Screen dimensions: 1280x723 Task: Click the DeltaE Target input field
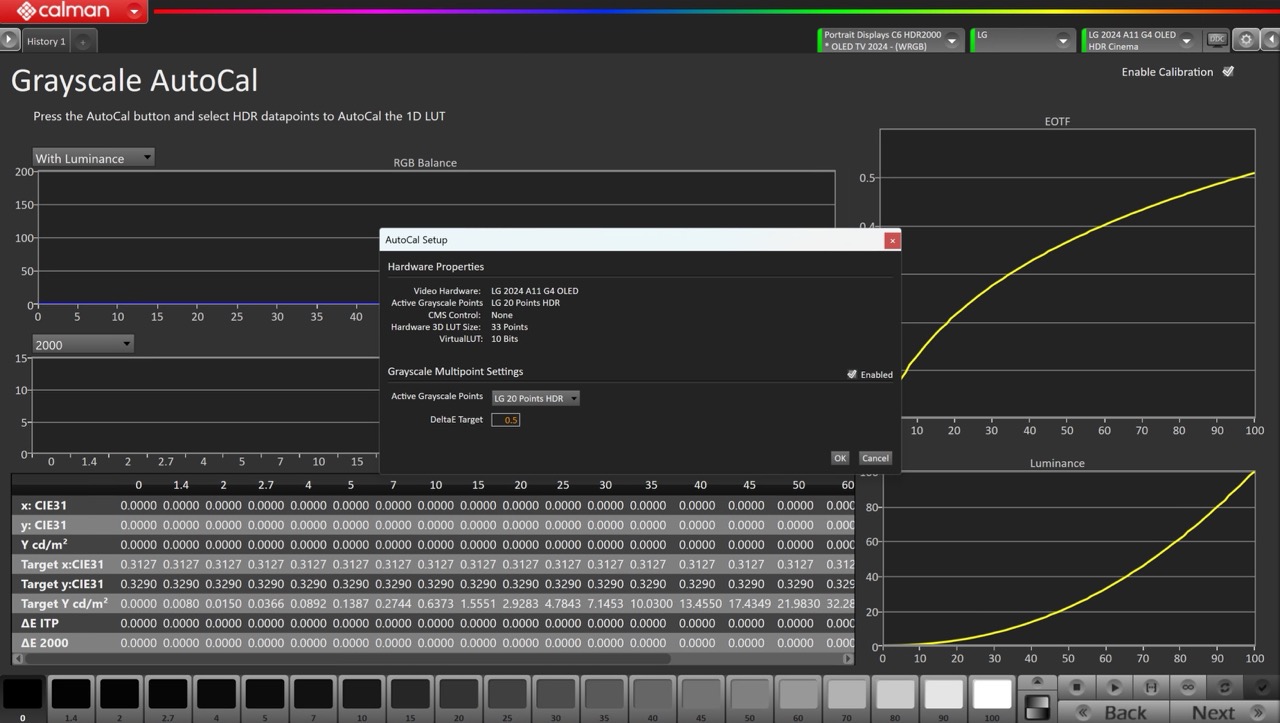tap(505, 420)
